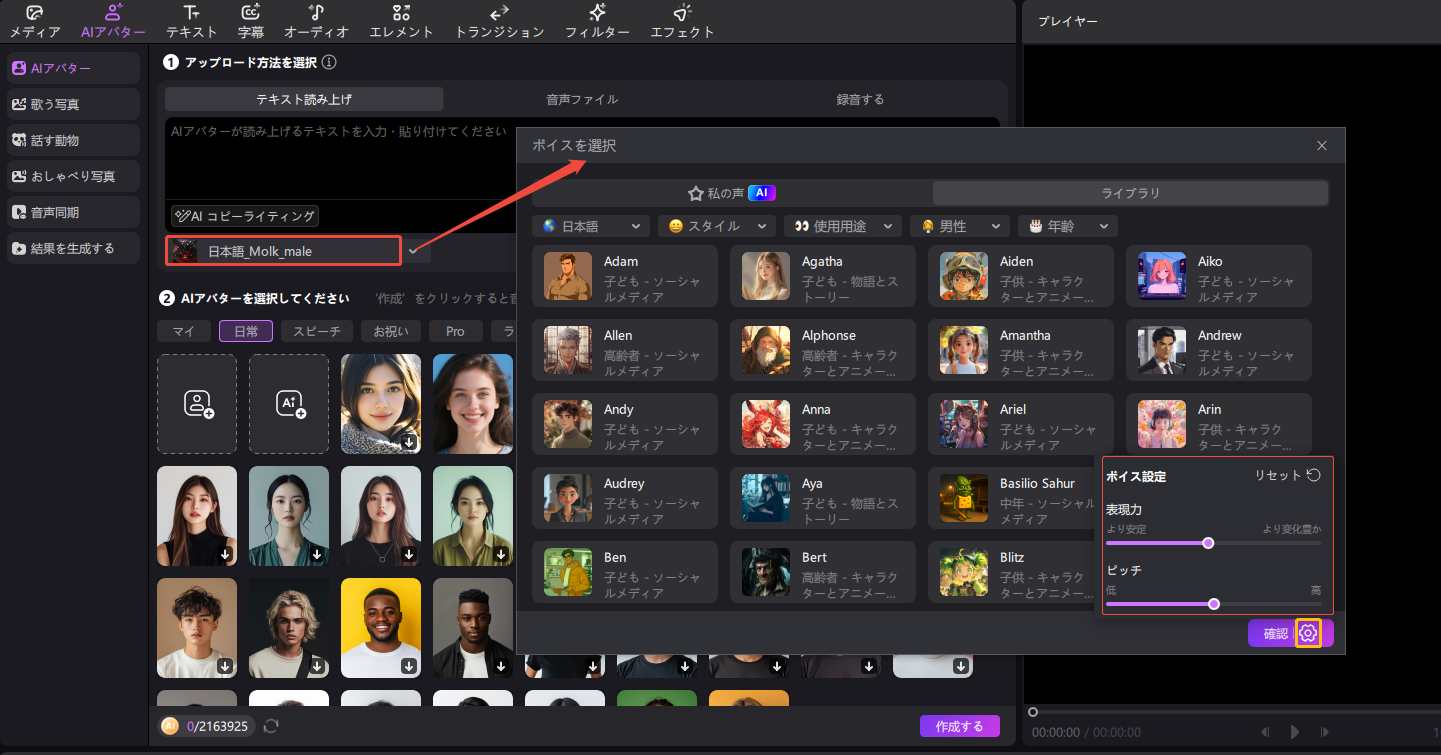Image resolution: width=1441 pixels, height=755 pixels.
Task: Open the スタイル filter dropdown
Action: coord(717,227)
